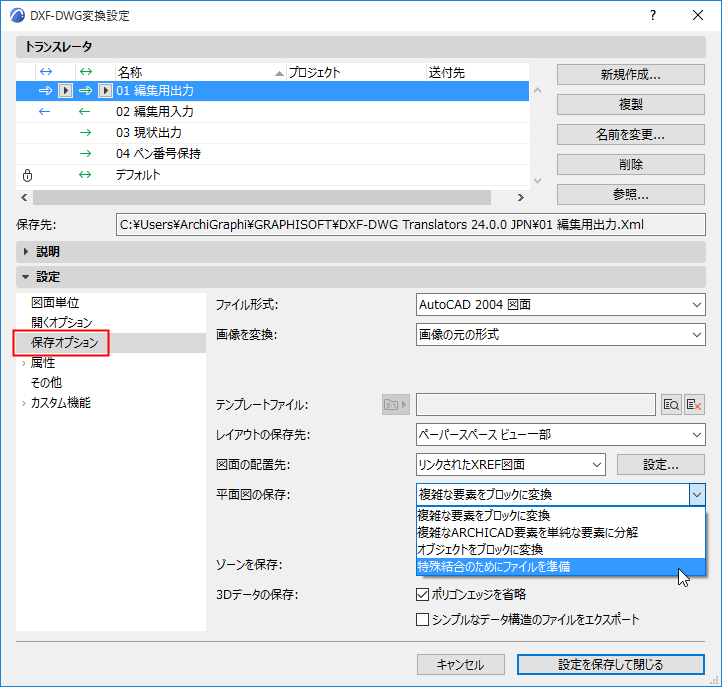Click the template file browse icon
This screenshot has width=722, height=687.
coord(671,405)
